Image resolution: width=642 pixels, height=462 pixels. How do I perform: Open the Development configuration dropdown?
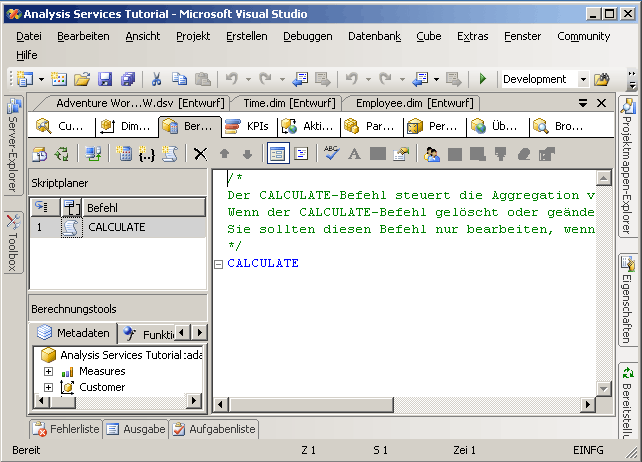(x=583, y=79)
